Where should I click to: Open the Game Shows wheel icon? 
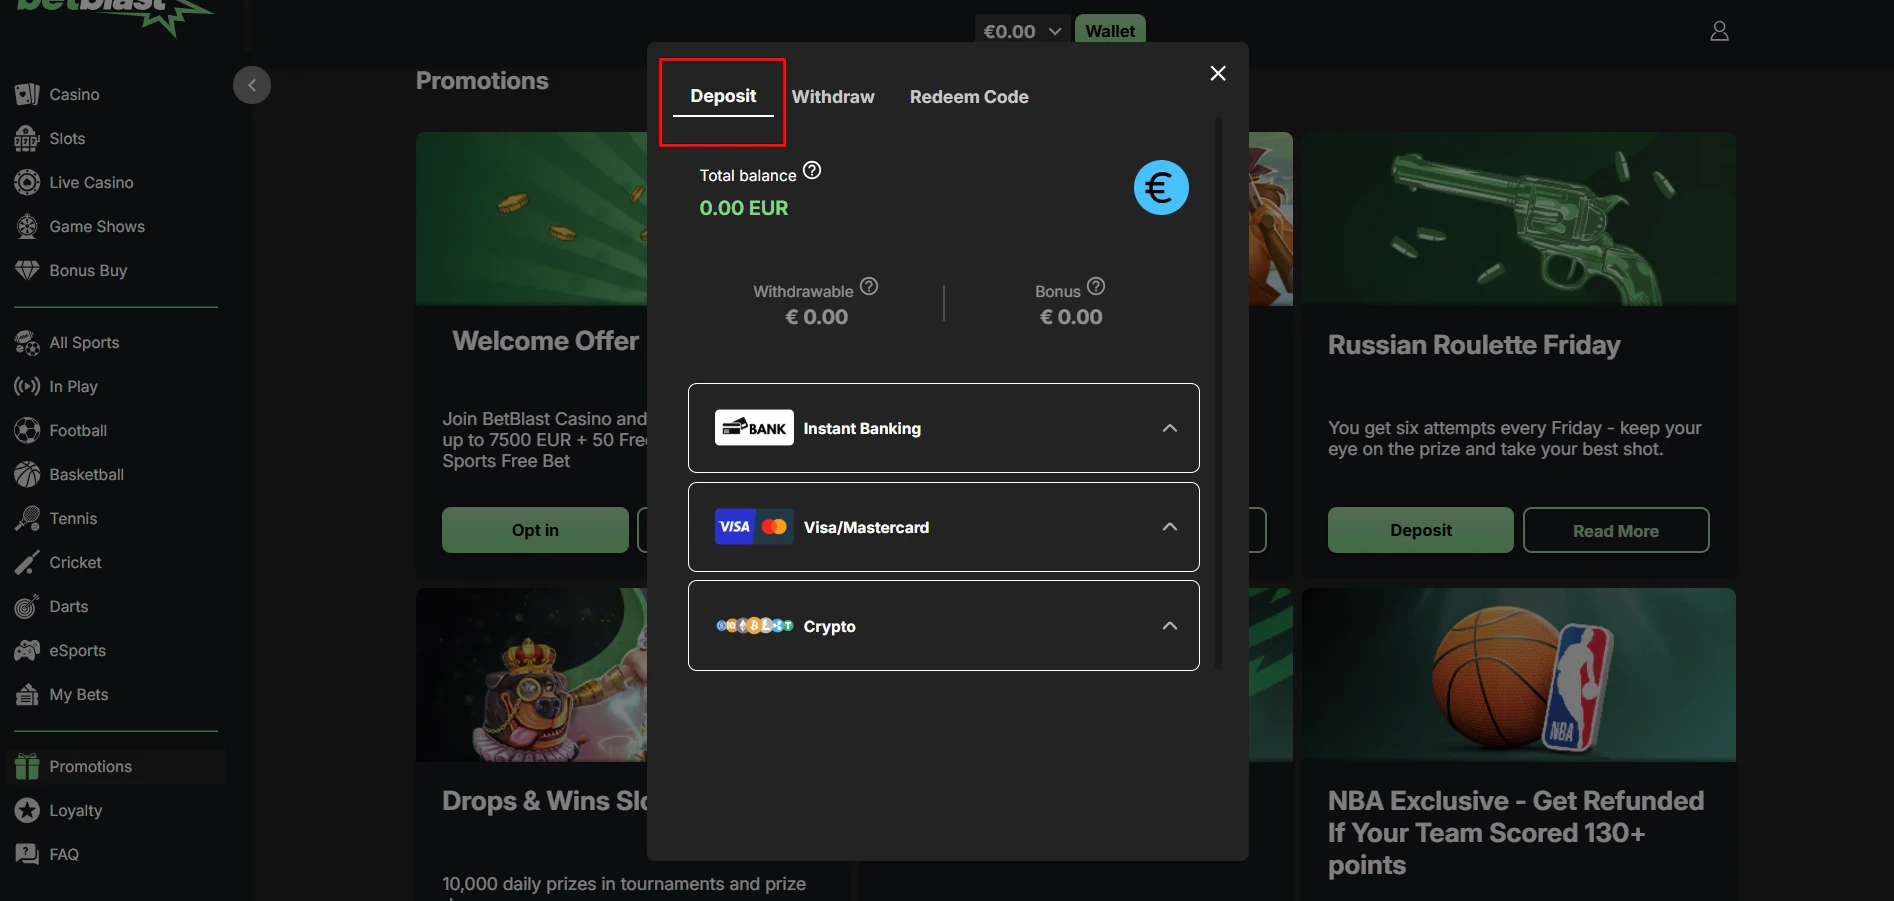click(x=27, y=226)
